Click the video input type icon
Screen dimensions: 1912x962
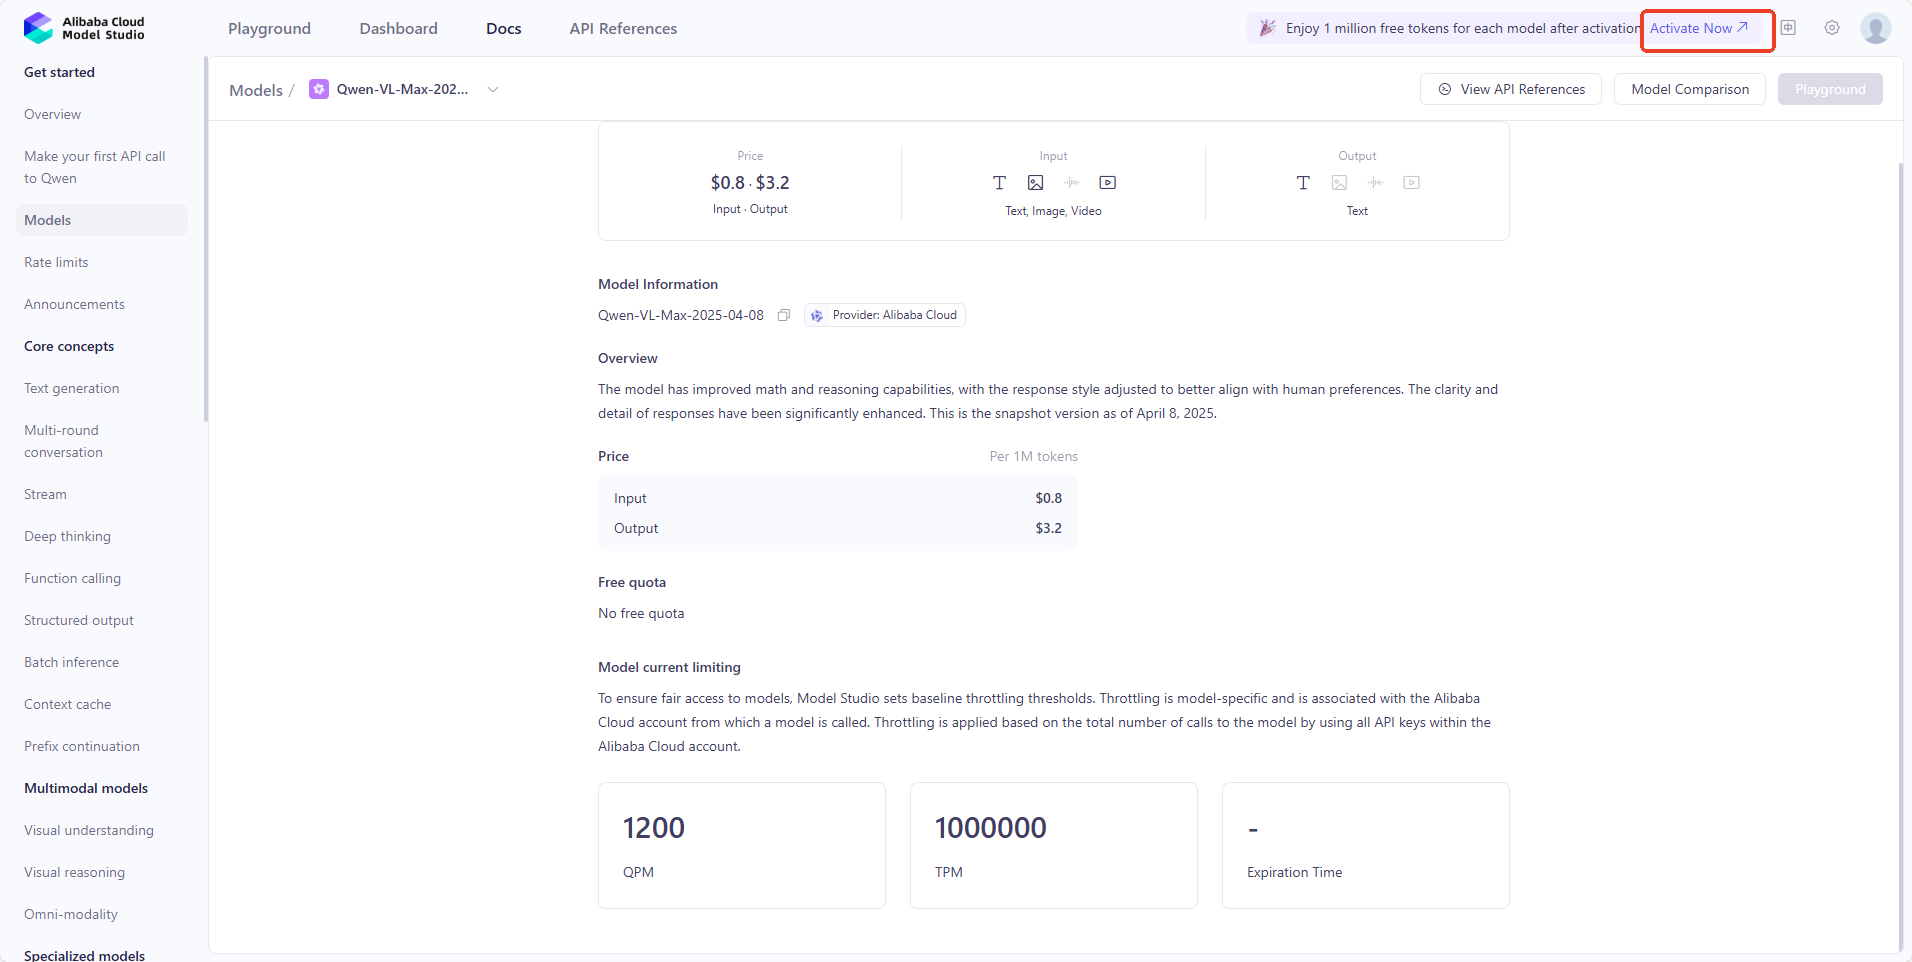1107,182
